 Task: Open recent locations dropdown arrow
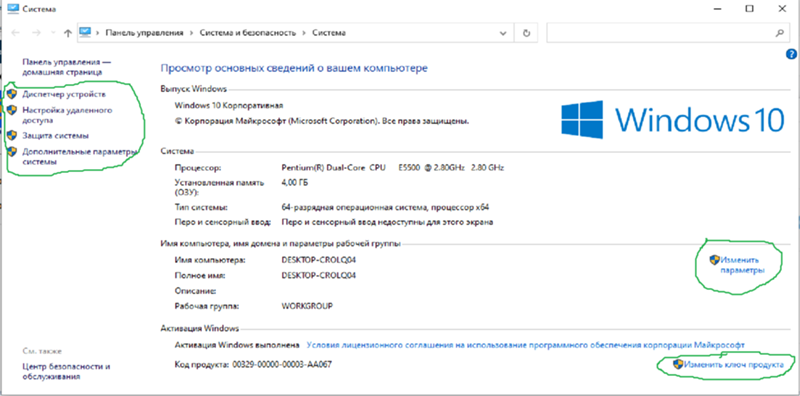pyautogui.click(x=53, y=33)
